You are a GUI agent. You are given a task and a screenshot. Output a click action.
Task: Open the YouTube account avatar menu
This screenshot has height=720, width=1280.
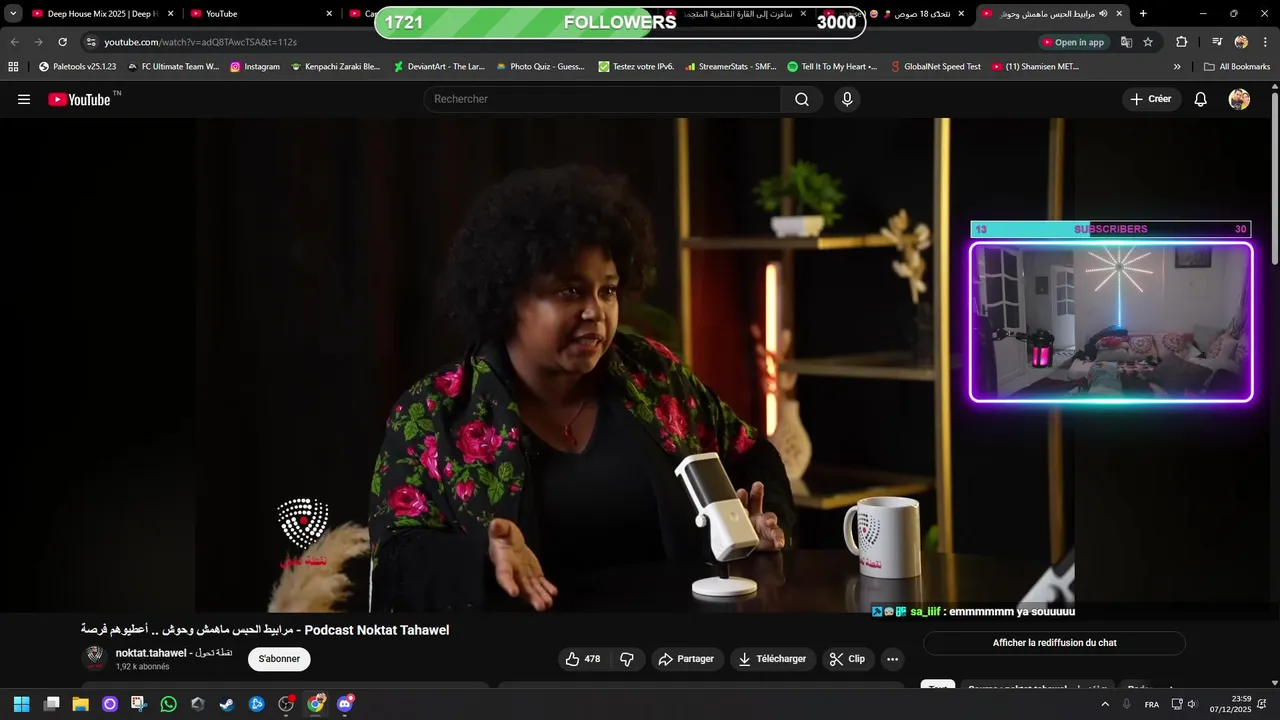[1239, 99]
